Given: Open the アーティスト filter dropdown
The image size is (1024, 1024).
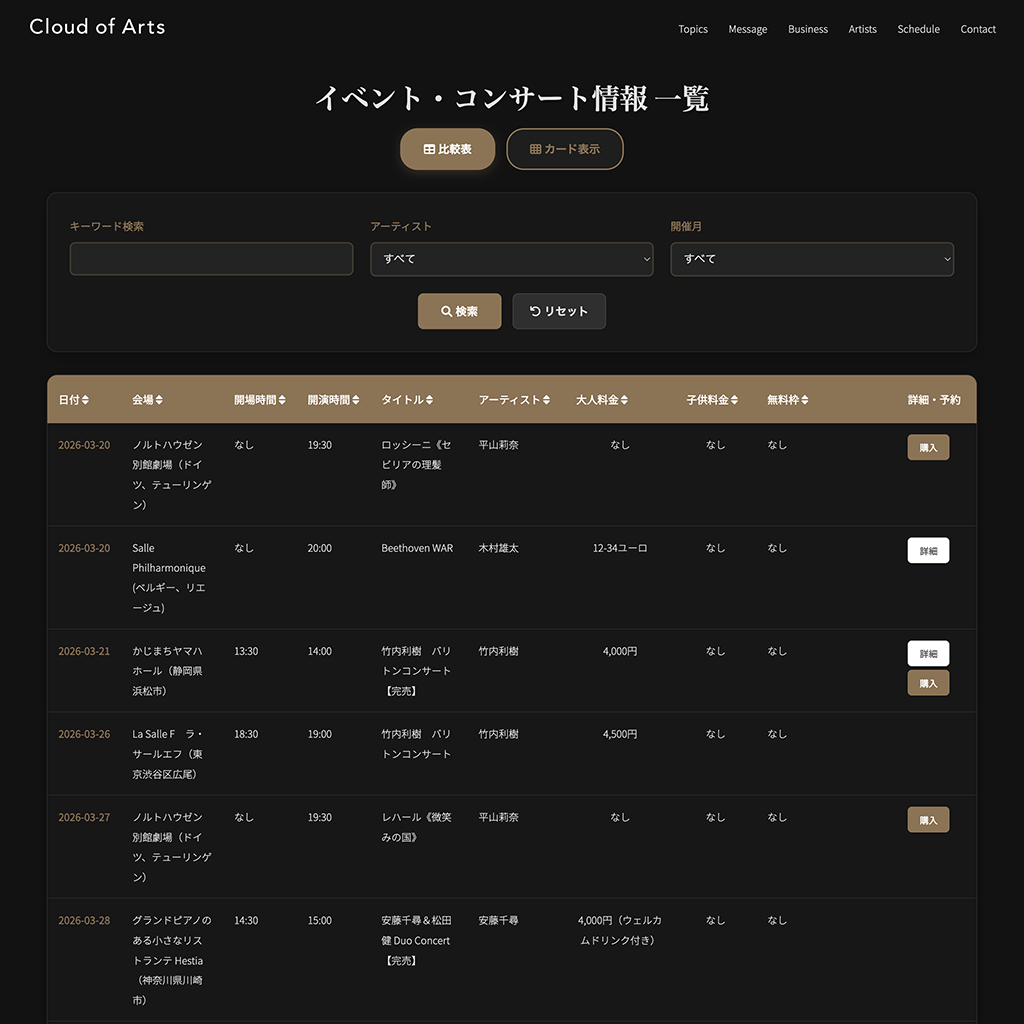Looking at the screenshot, I should tap(511, 259).
